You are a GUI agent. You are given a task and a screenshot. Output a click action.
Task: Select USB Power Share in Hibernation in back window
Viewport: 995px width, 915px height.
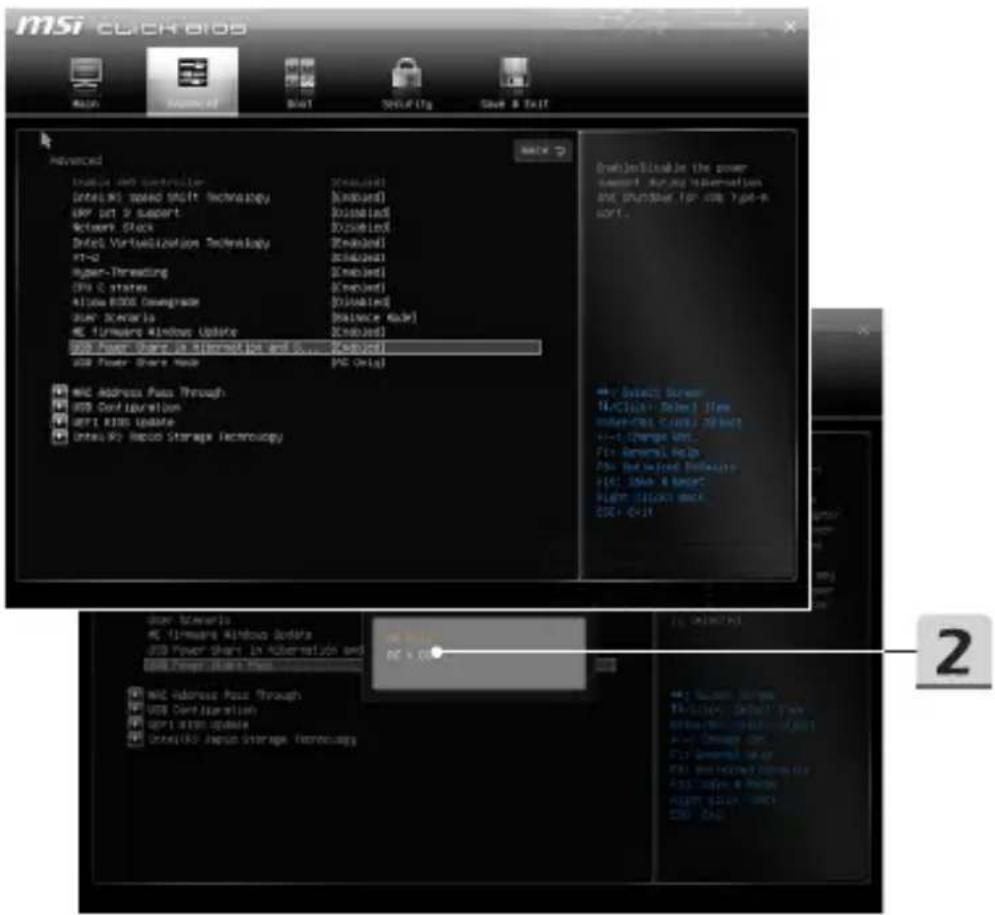click(x=254, y=650)
